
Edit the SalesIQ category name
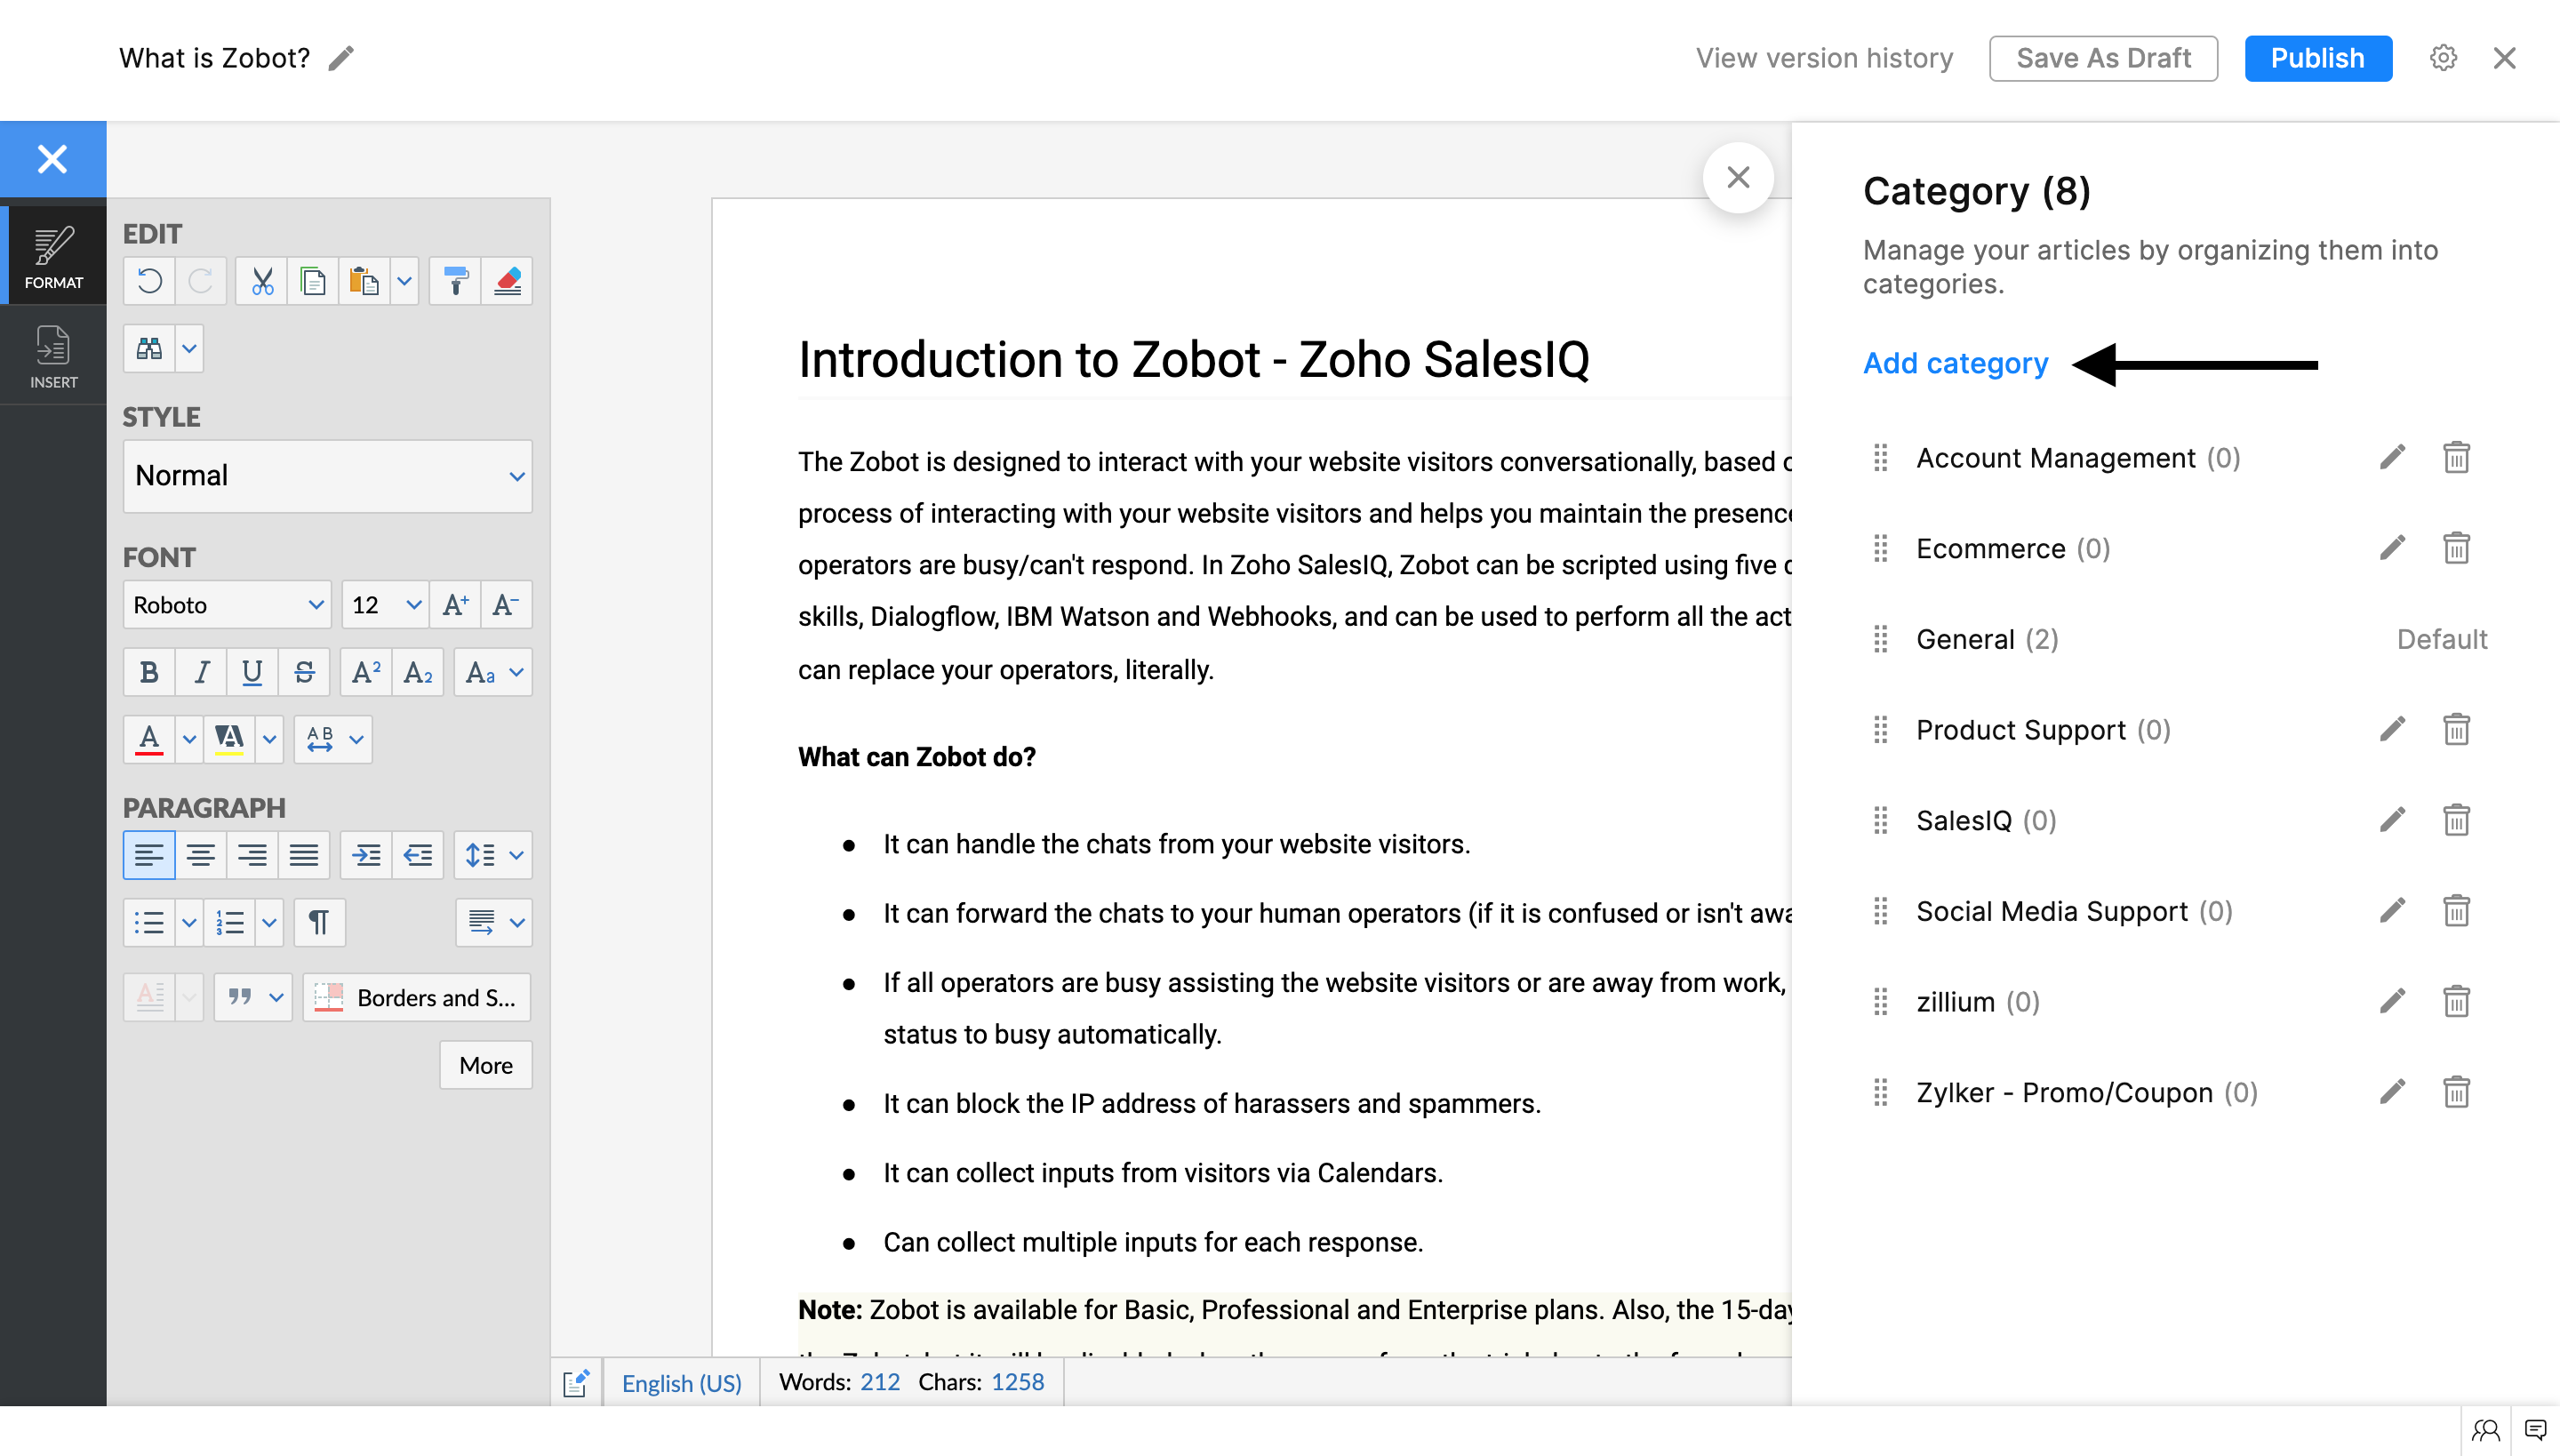click(2391, 820)
